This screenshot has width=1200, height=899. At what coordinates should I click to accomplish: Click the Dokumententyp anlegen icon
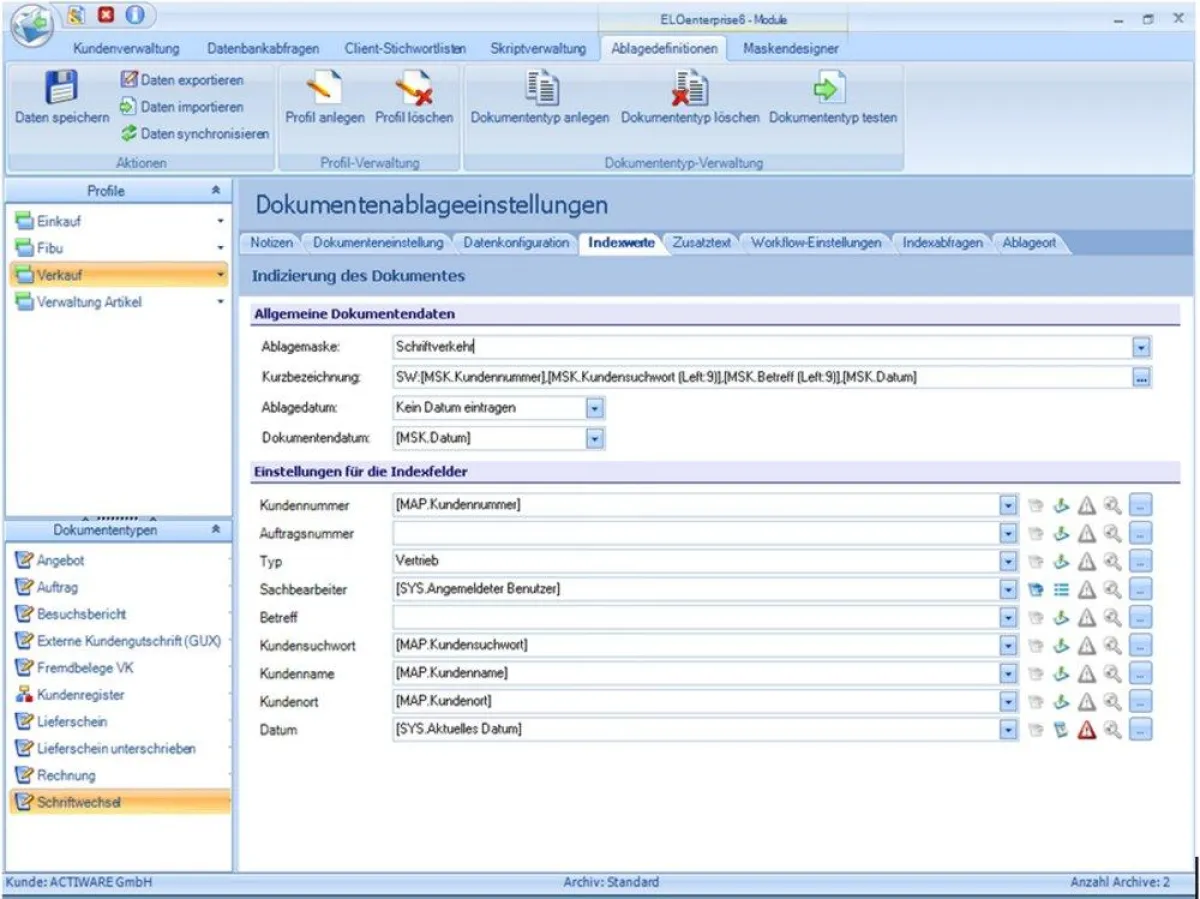tap(540, 88)
